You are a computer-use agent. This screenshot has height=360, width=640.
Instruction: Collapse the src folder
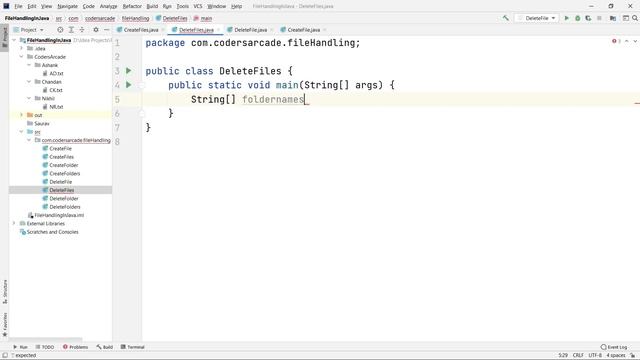click(22, 132)
